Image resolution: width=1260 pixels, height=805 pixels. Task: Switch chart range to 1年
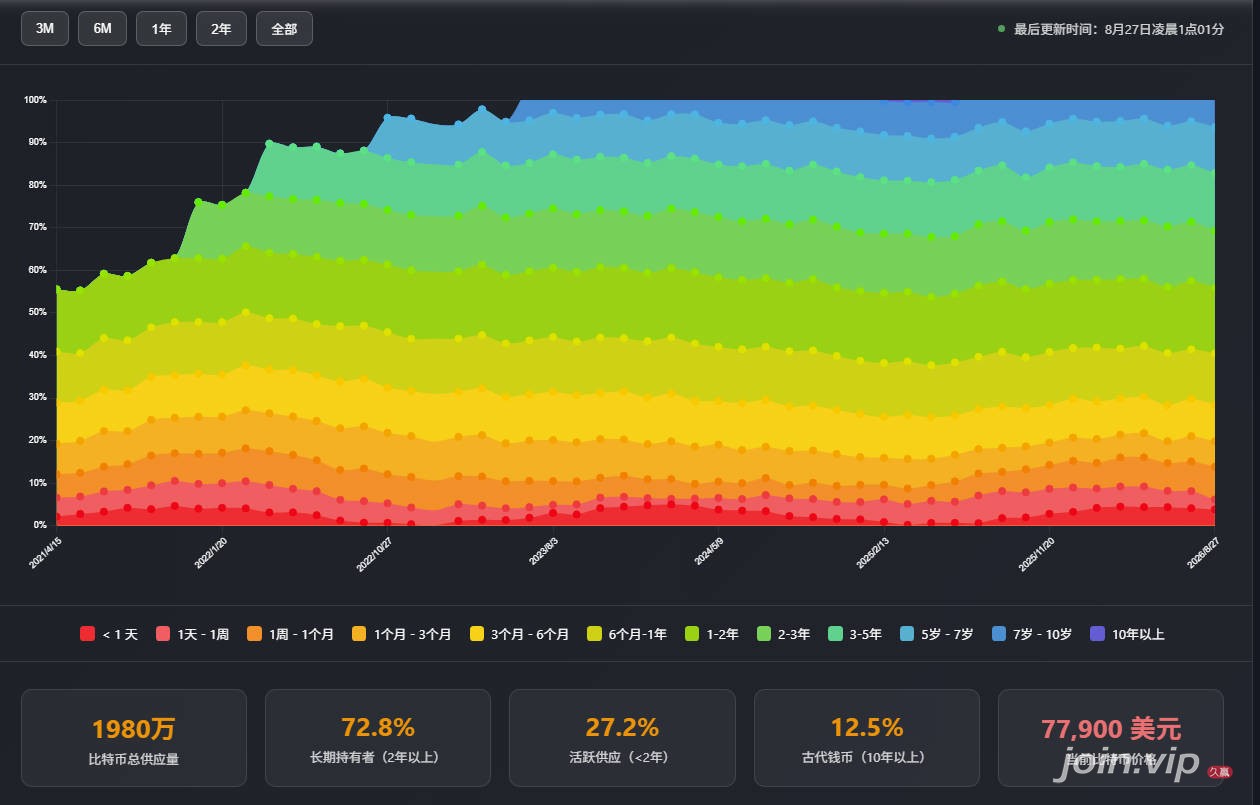coord(161,29)
